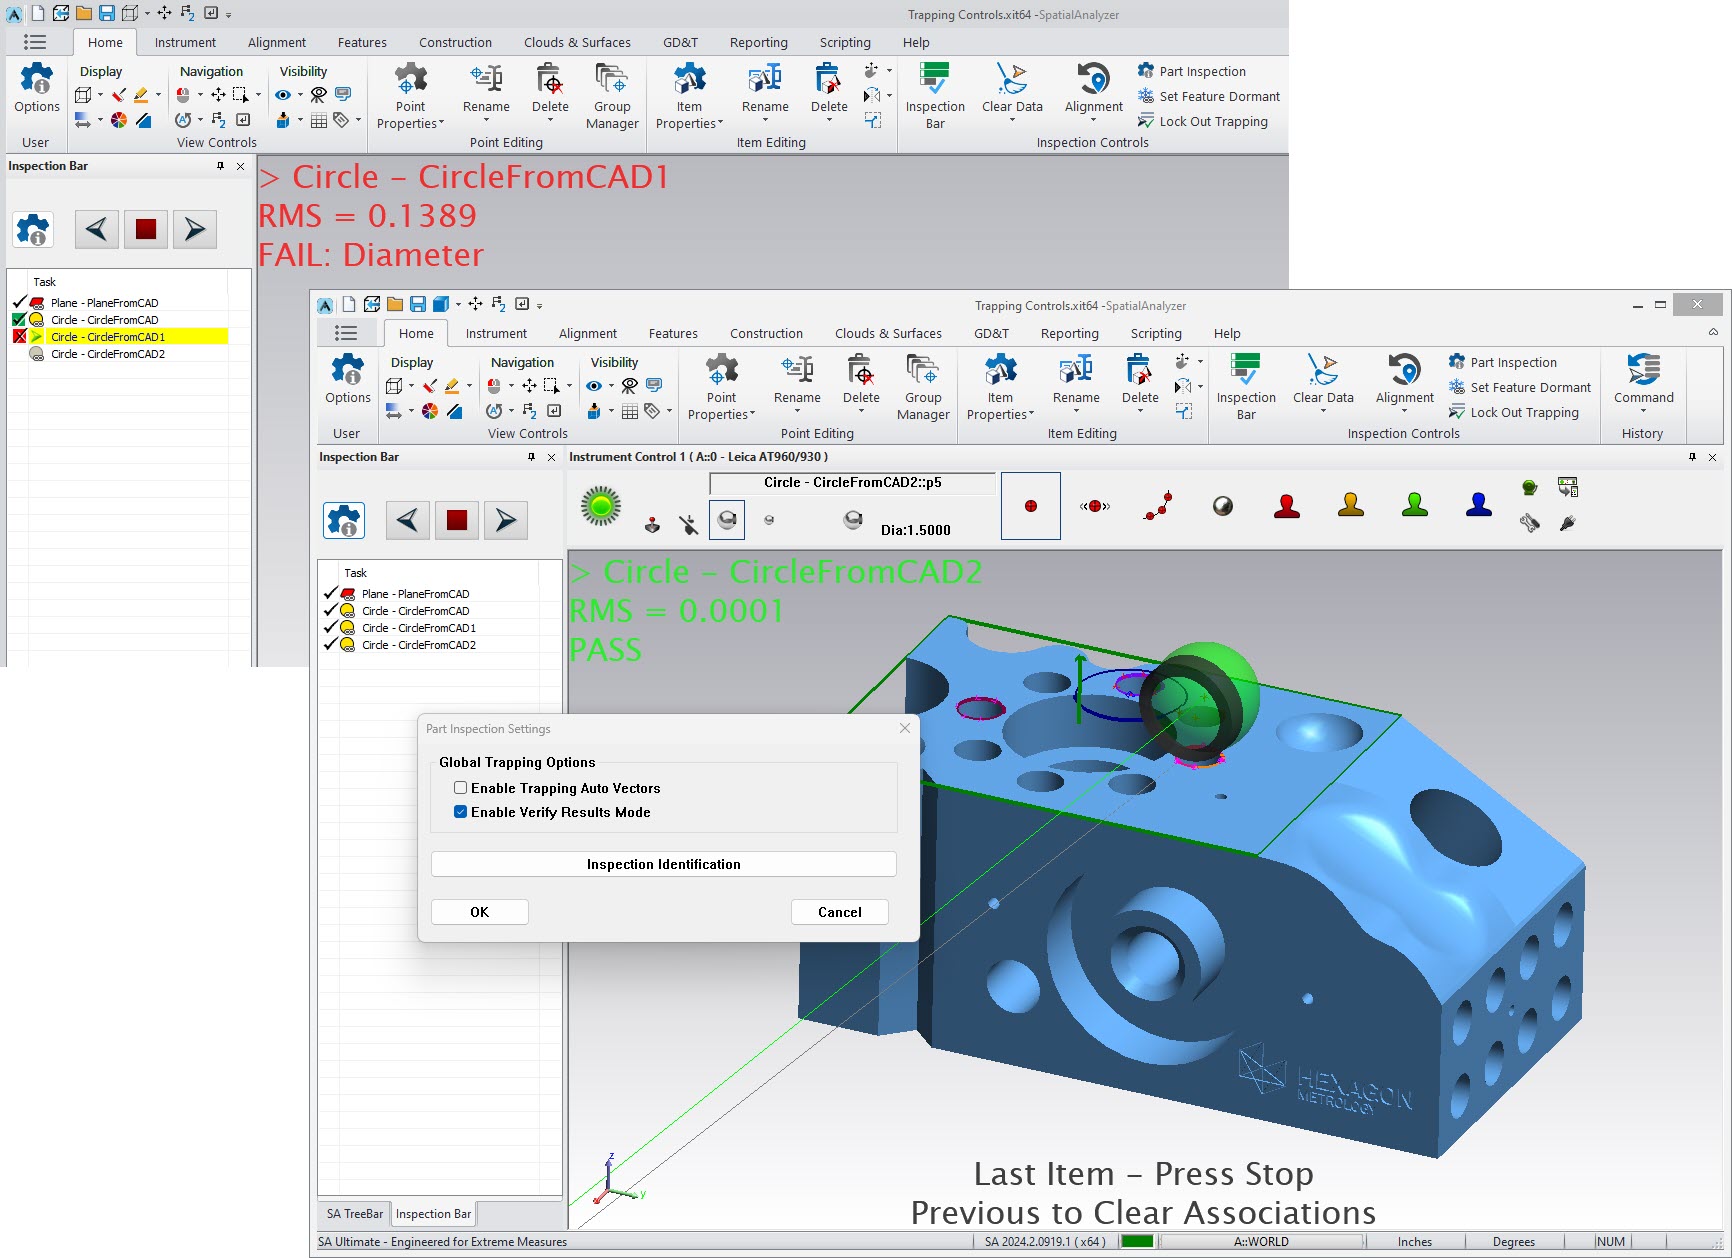
Task: Click the green instrument status light
Action: coord(601,506)
